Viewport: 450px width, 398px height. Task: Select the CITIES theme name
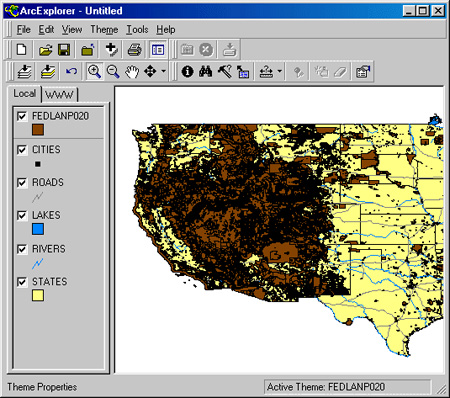coord(46,149)
